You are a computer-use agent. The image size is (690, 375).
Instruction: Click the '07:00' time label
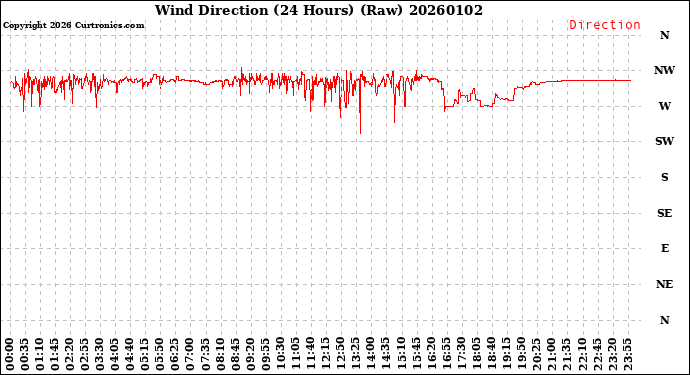pos(190,355)
